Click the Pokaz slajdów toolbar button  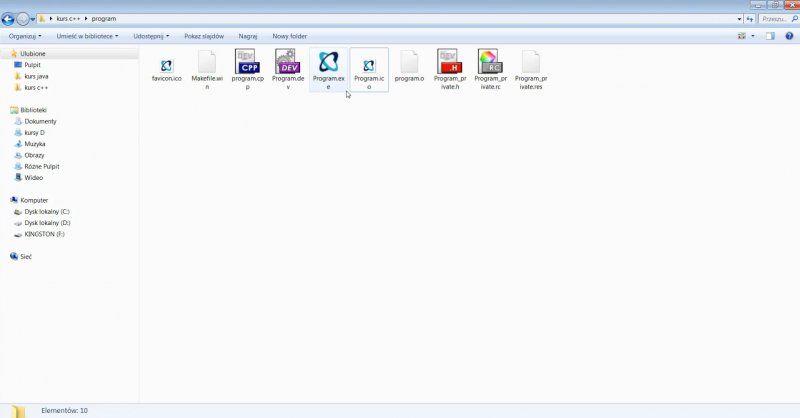pyautogui.click(x=204, y=36)
